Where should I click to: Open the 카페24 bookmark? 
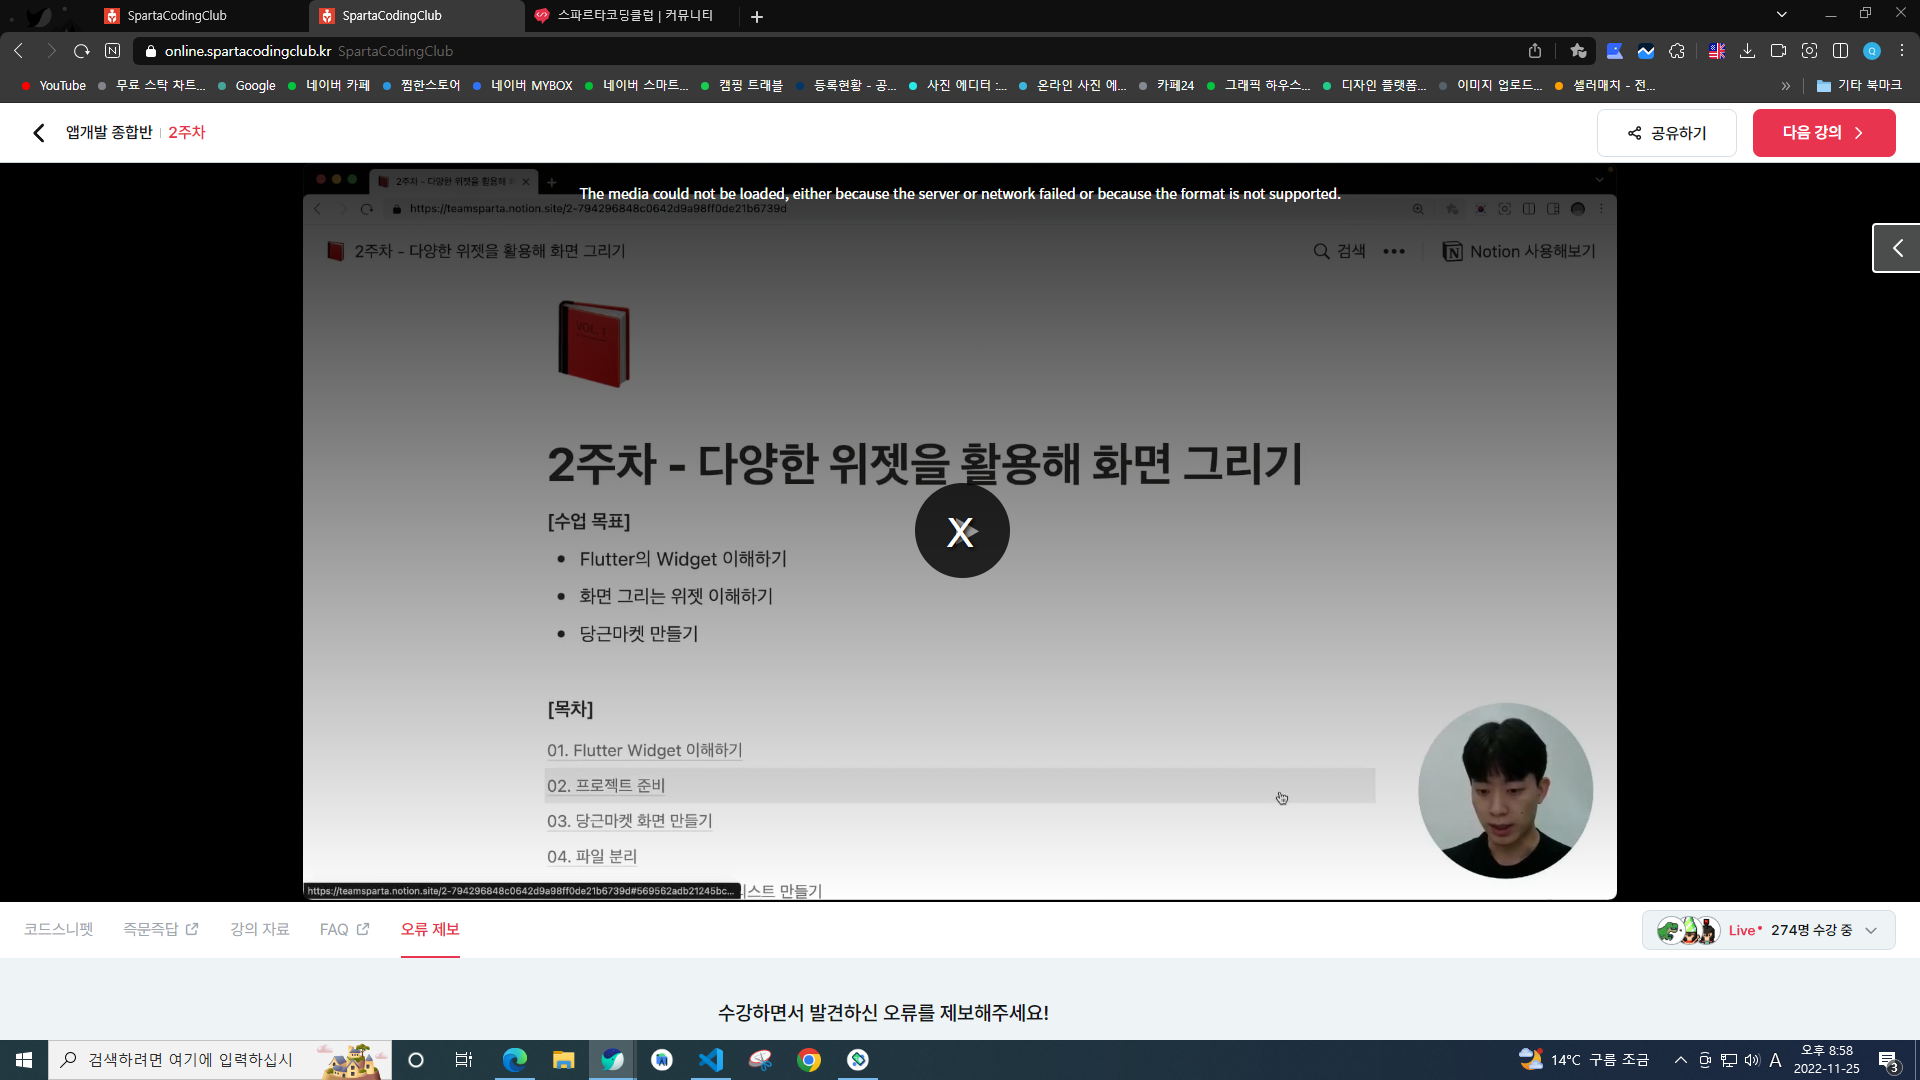(1166, 86)
